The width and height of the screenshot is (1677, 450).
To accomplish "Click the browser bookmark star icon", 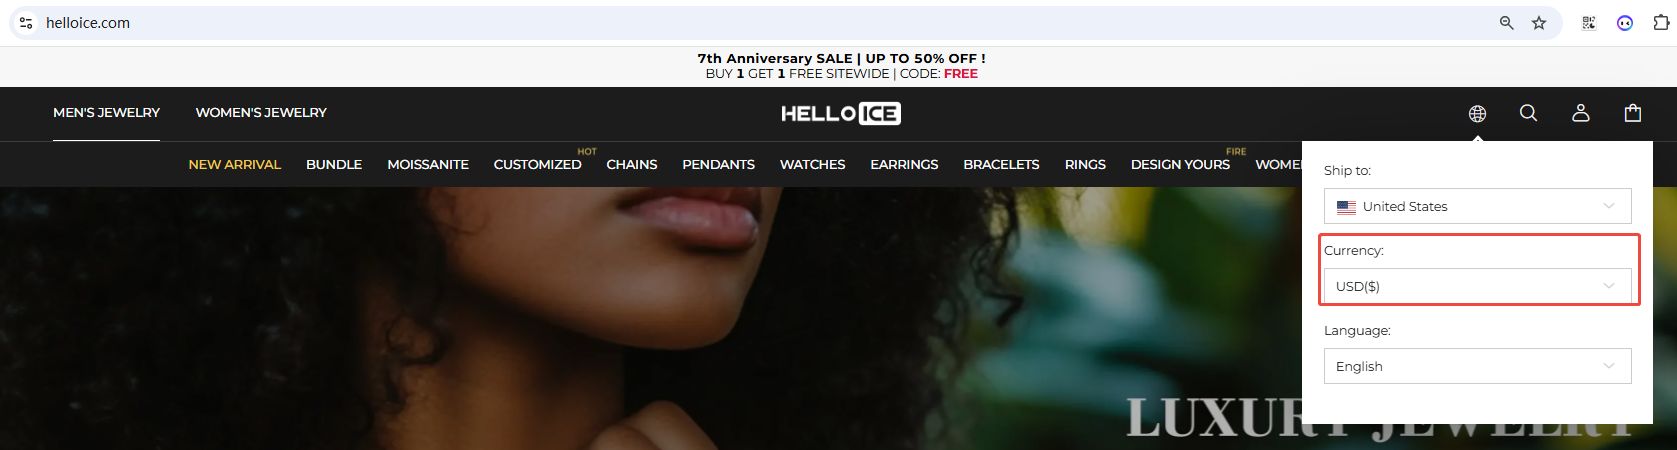I will (1539, 23).
